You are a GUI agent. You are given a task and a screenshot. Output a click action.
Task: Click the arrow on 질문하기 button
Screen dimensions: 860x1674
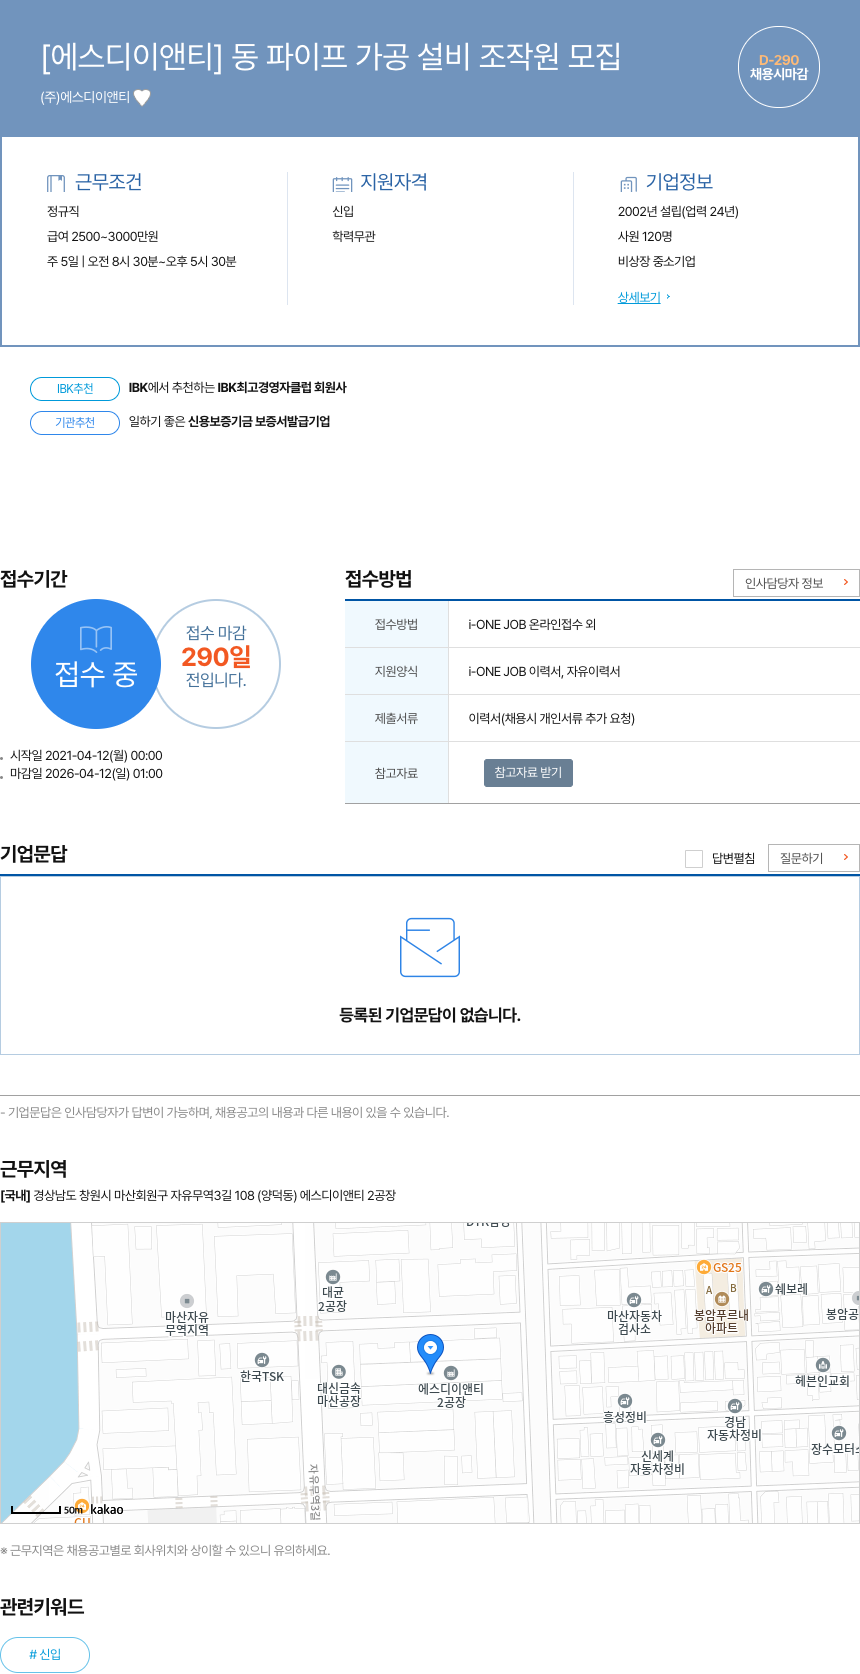pos(846,857)
